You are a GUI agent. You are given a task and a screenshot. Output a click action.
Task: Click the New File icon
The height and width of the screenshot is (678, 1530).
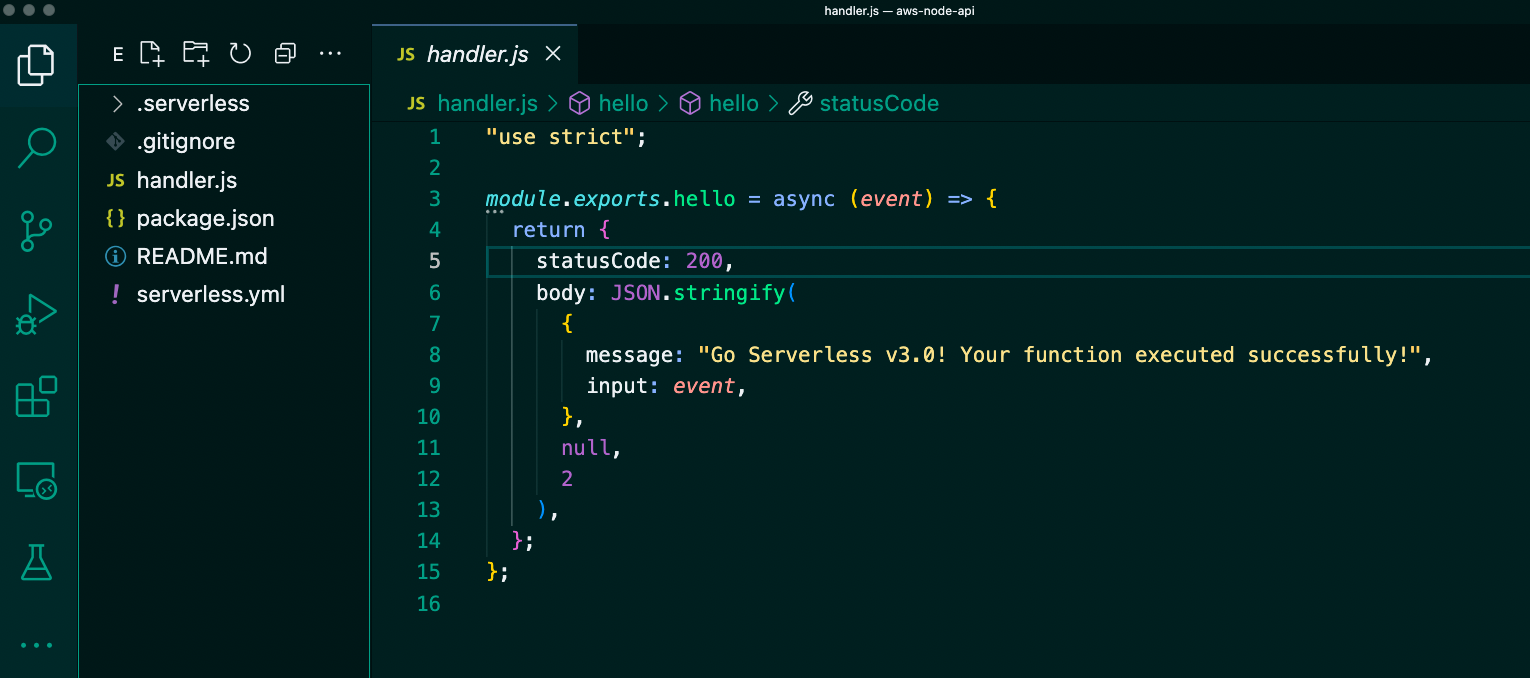click(x=152, y=54)
